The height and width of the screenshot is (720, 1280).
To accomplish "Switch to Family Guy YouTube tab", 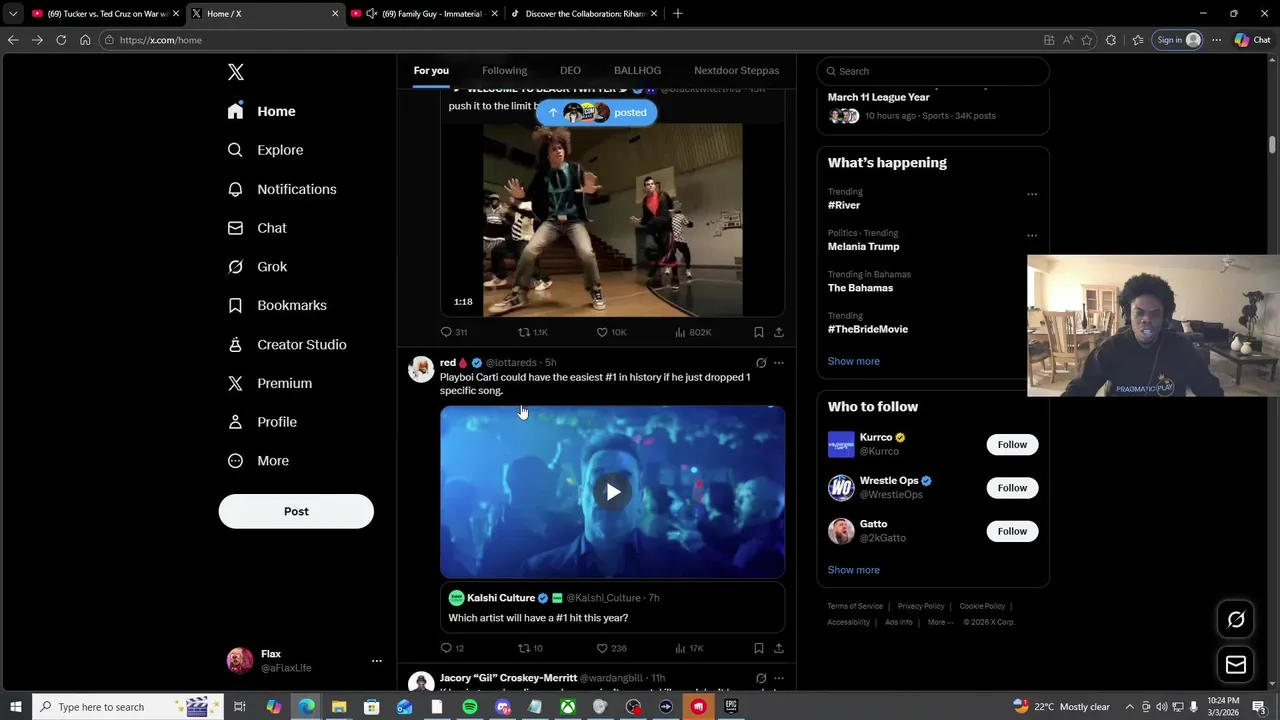I will click(x=423, y=14).
